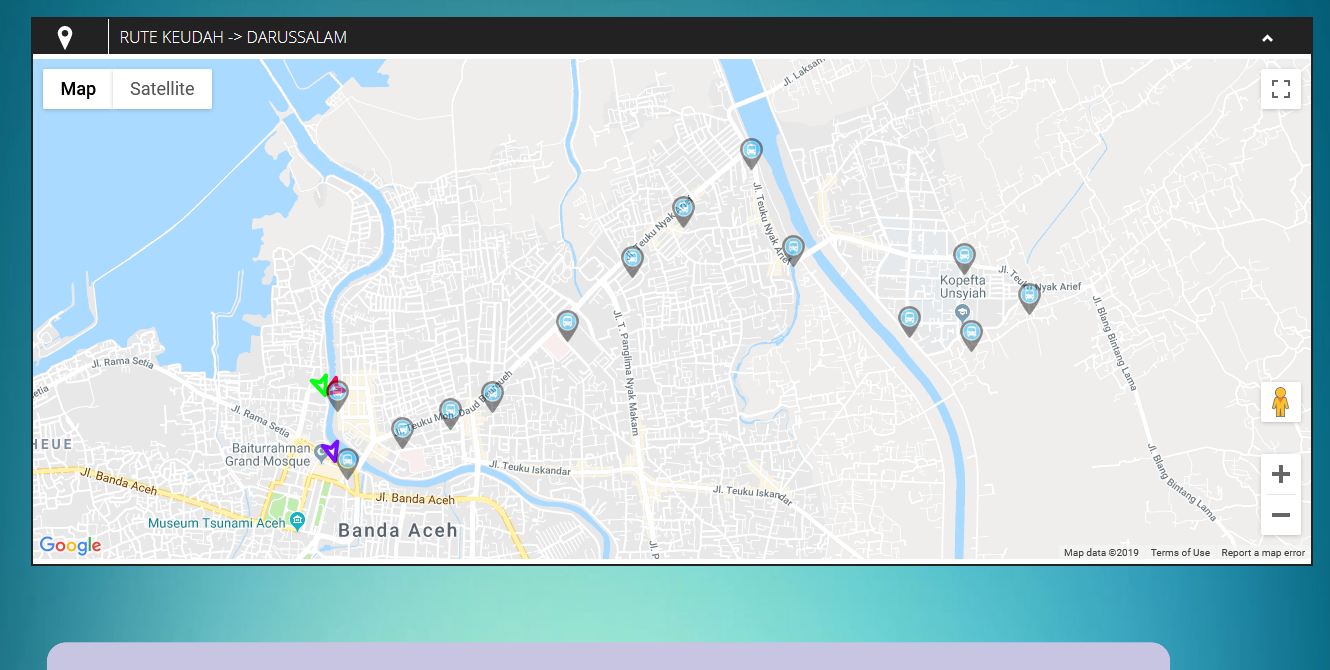The height and width of the screenshot is (670, 1330).
Task: Click the Rute Keudah -> Darussalam title
Action: point(233,38)
